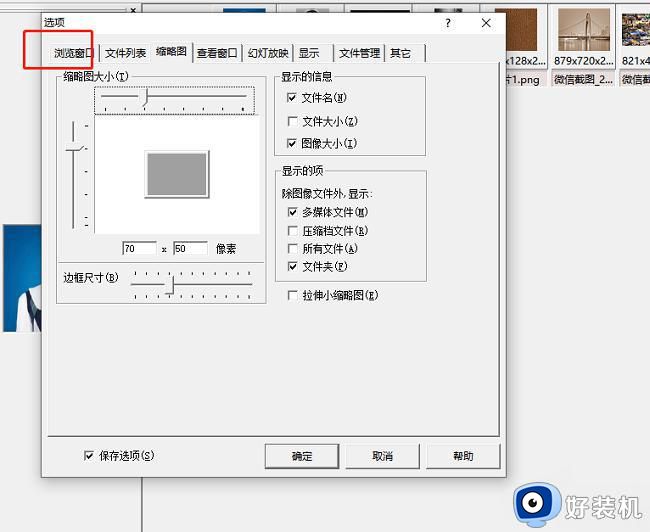This screenshot has width=650, height=532.
Task: Close the 选项 dialog
Action: pos(486,23)
